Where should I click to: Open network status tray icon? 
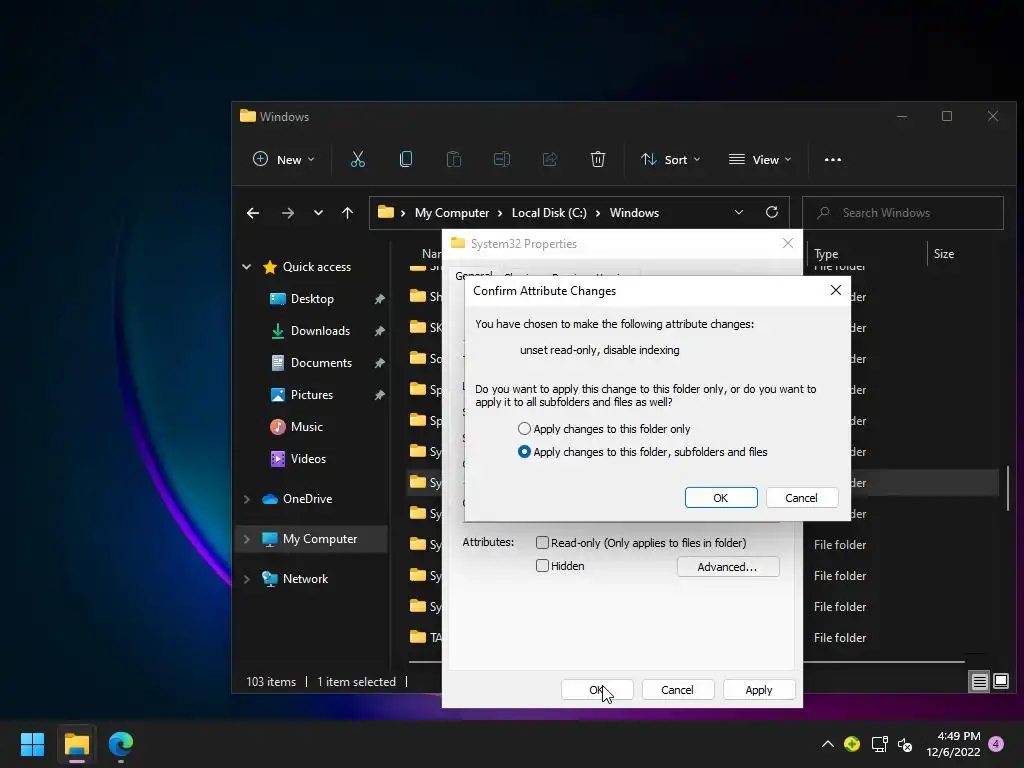click(x=879, y=744)
